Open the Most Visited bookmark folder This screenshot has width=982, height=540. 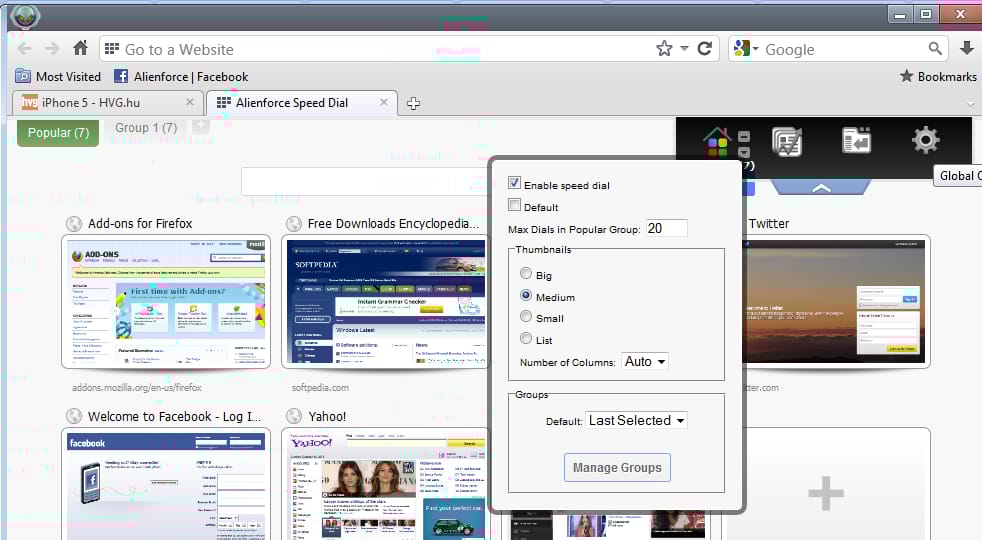[x=58, y=76]
